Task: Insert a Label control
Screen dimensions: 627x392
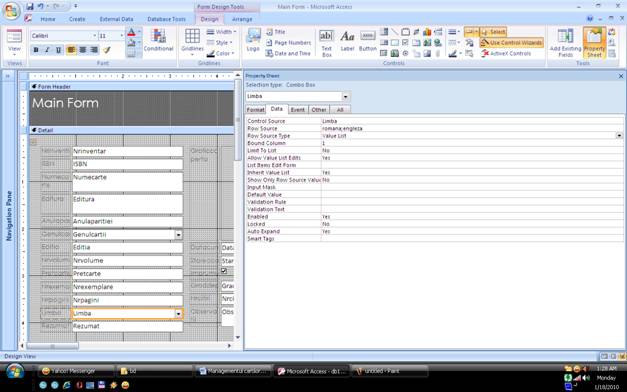Action: [x=347, y=42]
